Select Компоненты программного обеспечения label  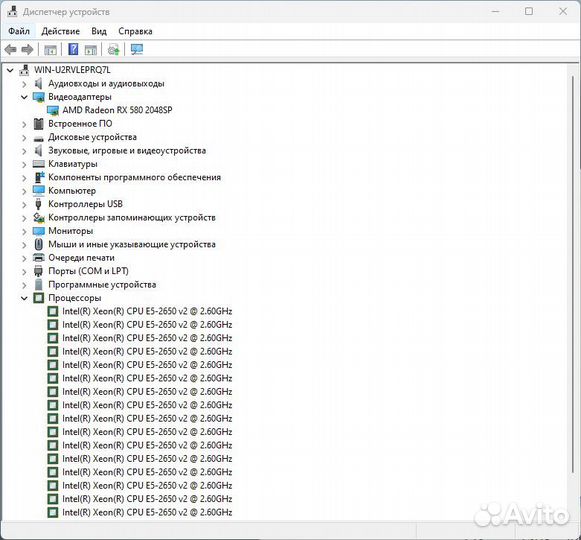(135, 178)
